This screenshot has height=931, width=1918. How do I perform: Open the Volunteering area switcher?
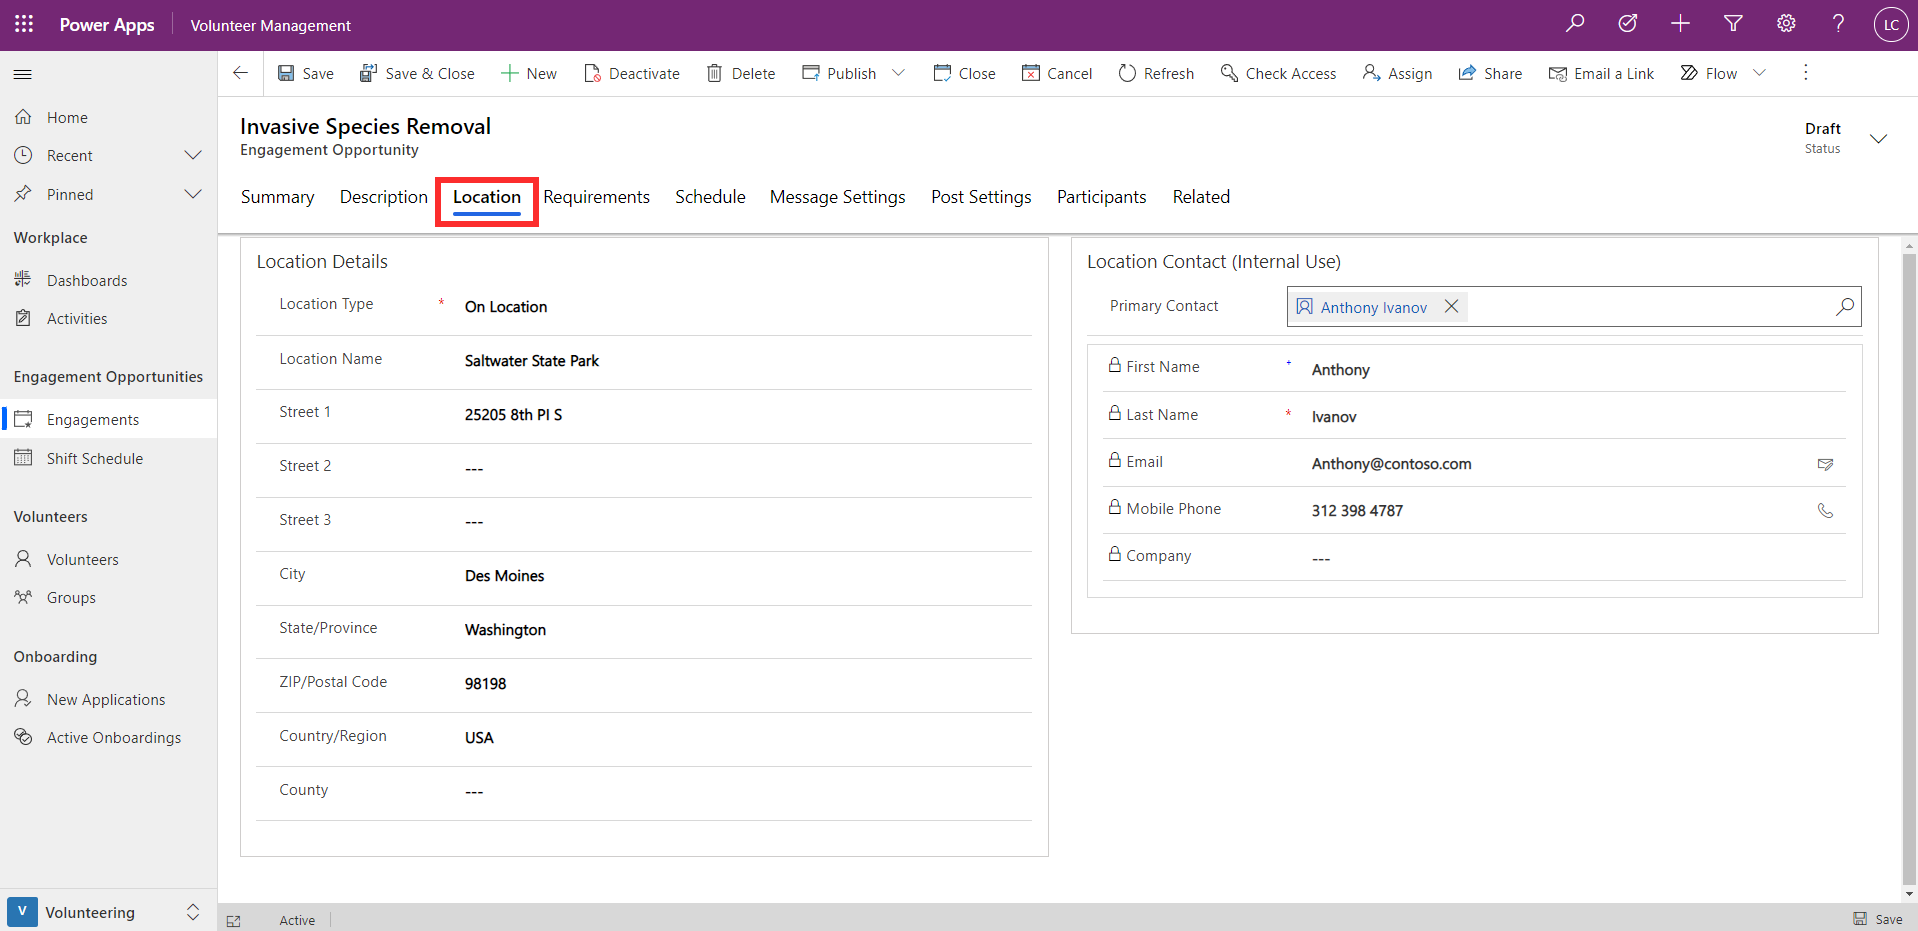(108, 912)
